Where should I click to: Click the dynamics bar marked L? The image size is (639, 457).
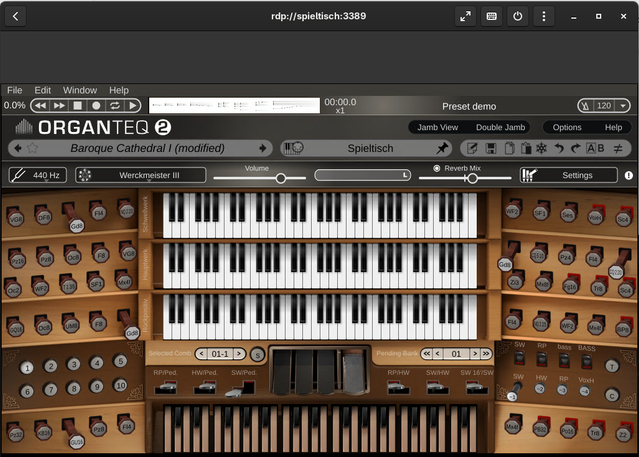click(362, 175)
